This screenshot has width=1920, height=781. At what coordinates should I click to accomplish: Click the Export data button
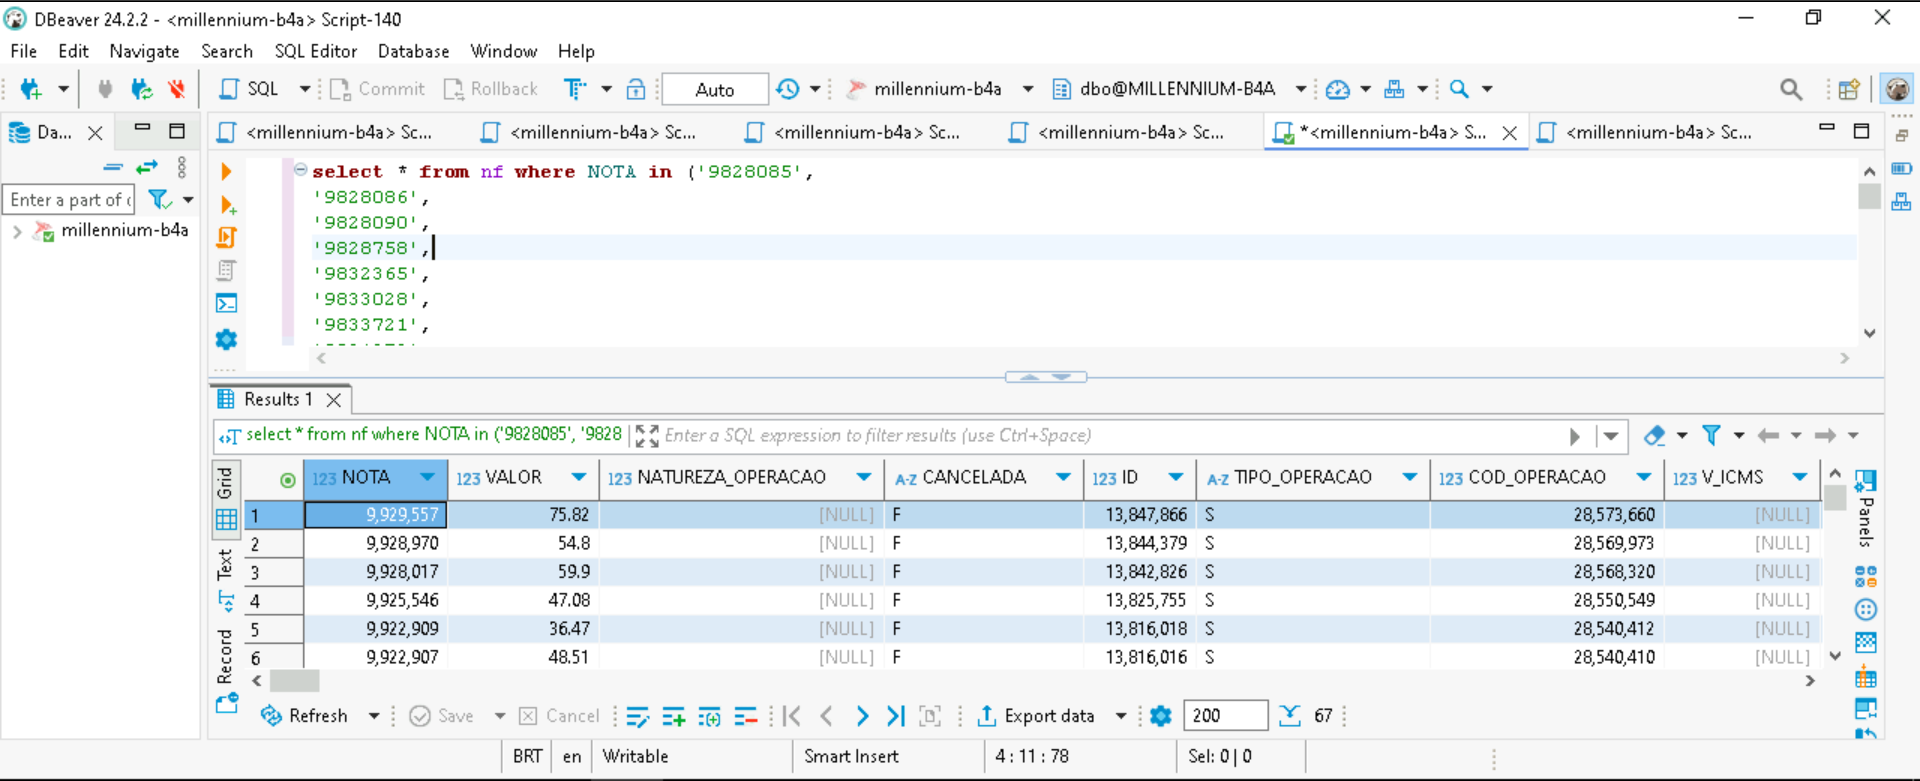pos(1036,716)
